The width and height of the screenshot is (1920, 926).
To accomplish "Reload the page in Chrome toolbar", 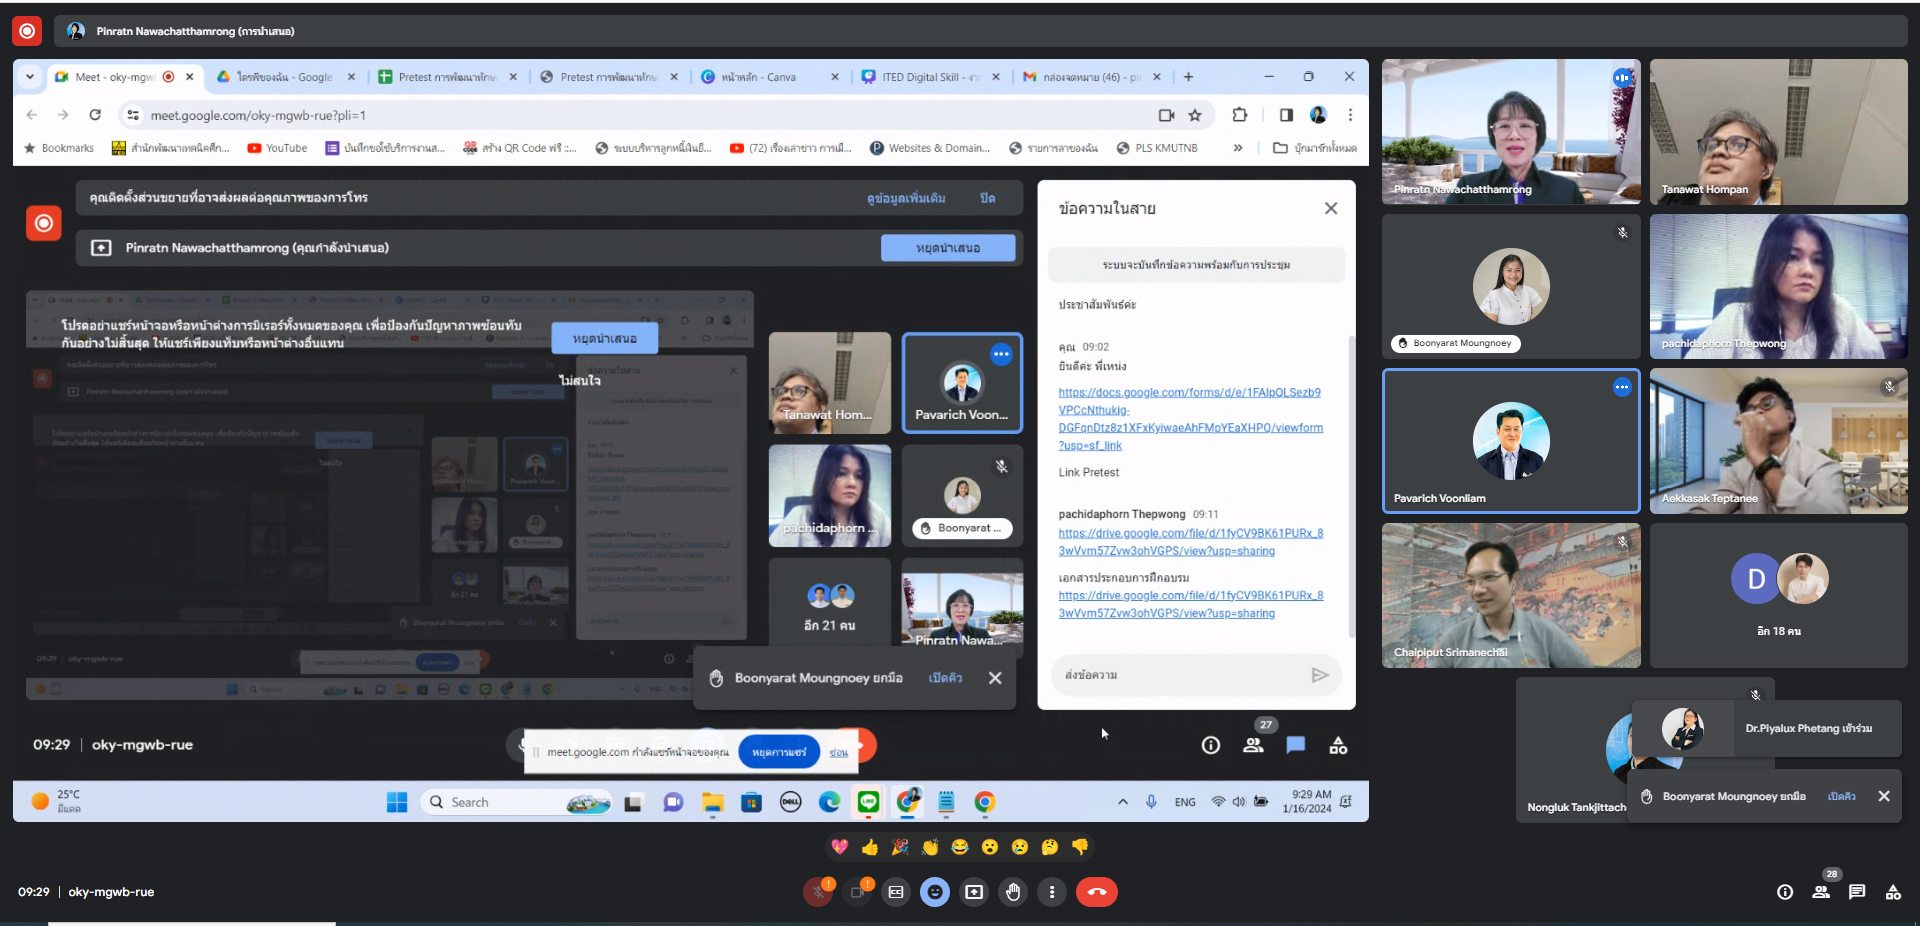I will (95, 115).
